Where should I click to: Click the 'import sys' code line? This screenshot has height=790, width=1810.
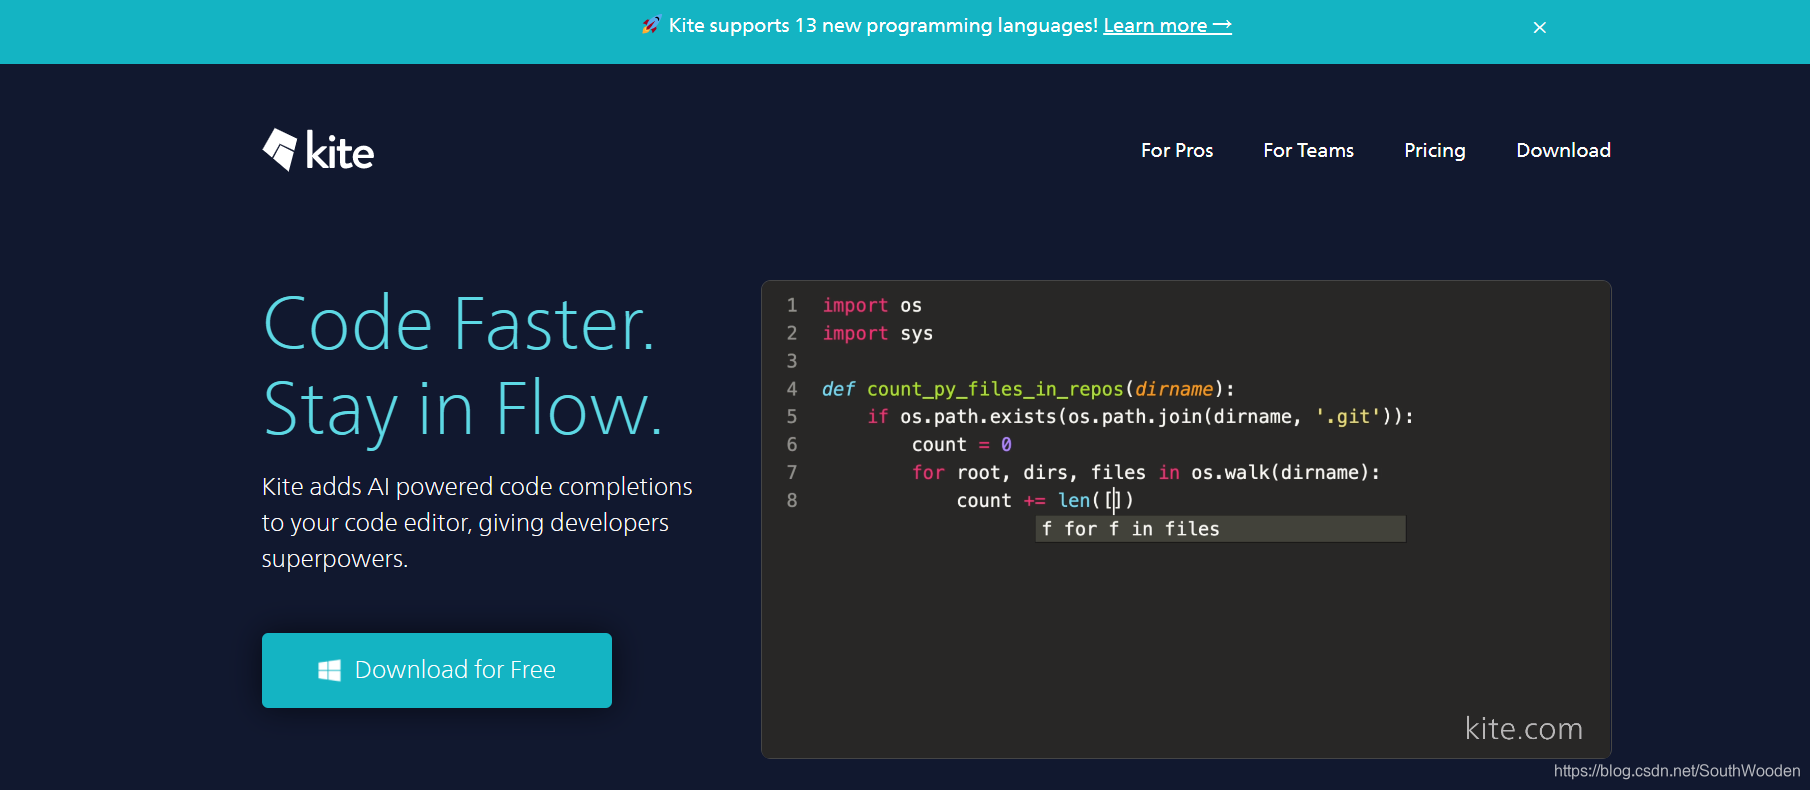pos(877,333)
